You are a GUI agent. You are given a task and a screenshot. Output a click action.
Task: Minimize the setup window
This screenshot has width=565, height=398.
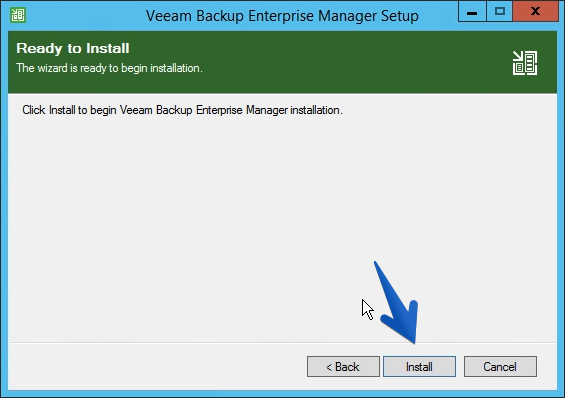tap(472, 12)
